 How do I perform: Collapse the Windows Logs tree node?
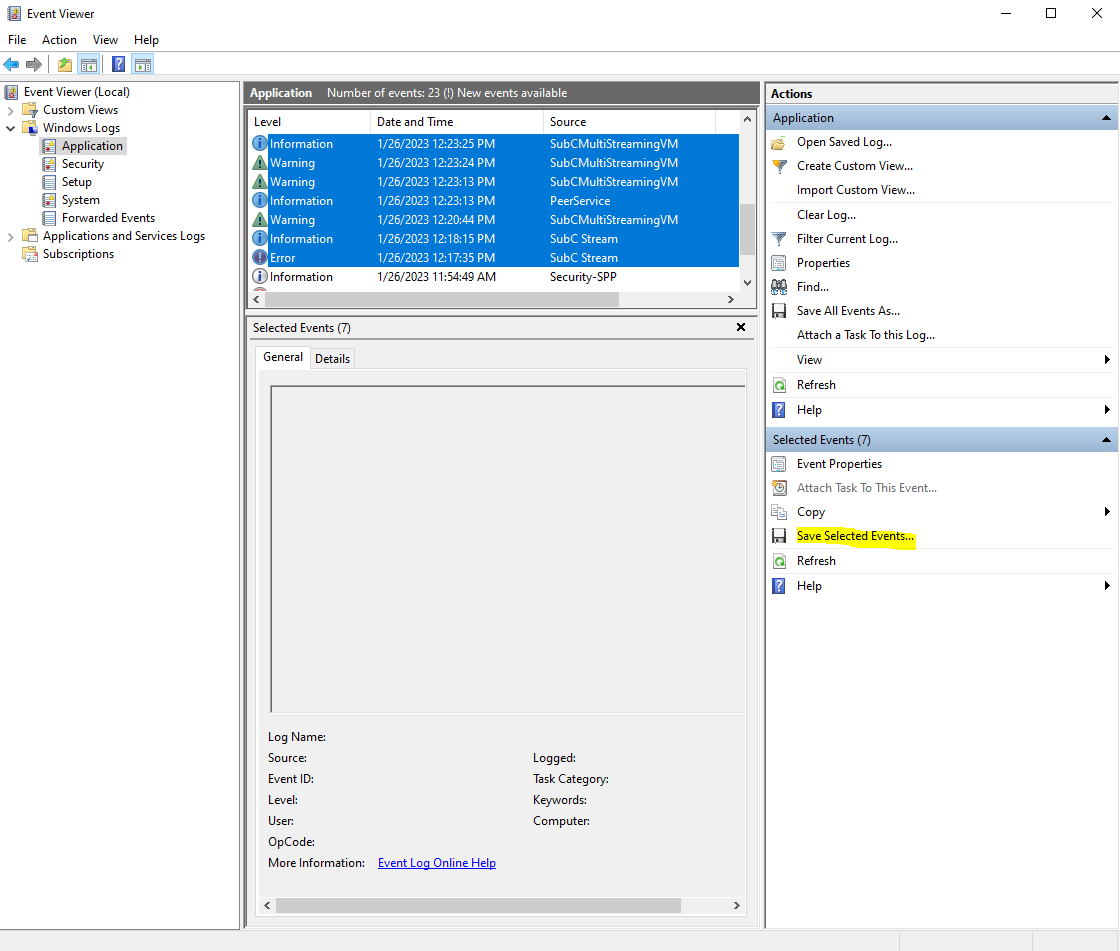click(x=11, y=128)
